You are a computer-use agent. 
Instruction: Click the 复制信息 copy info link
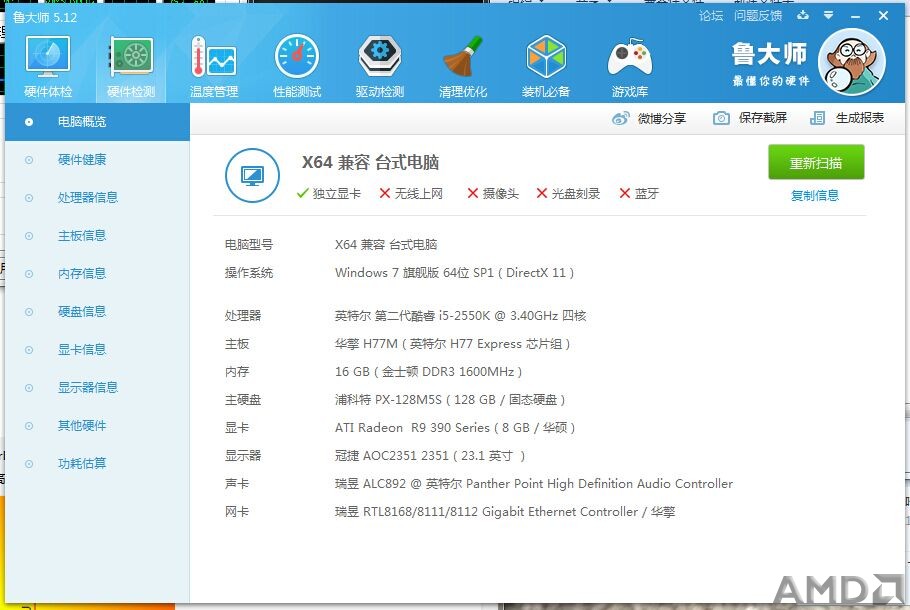(815, 196)
